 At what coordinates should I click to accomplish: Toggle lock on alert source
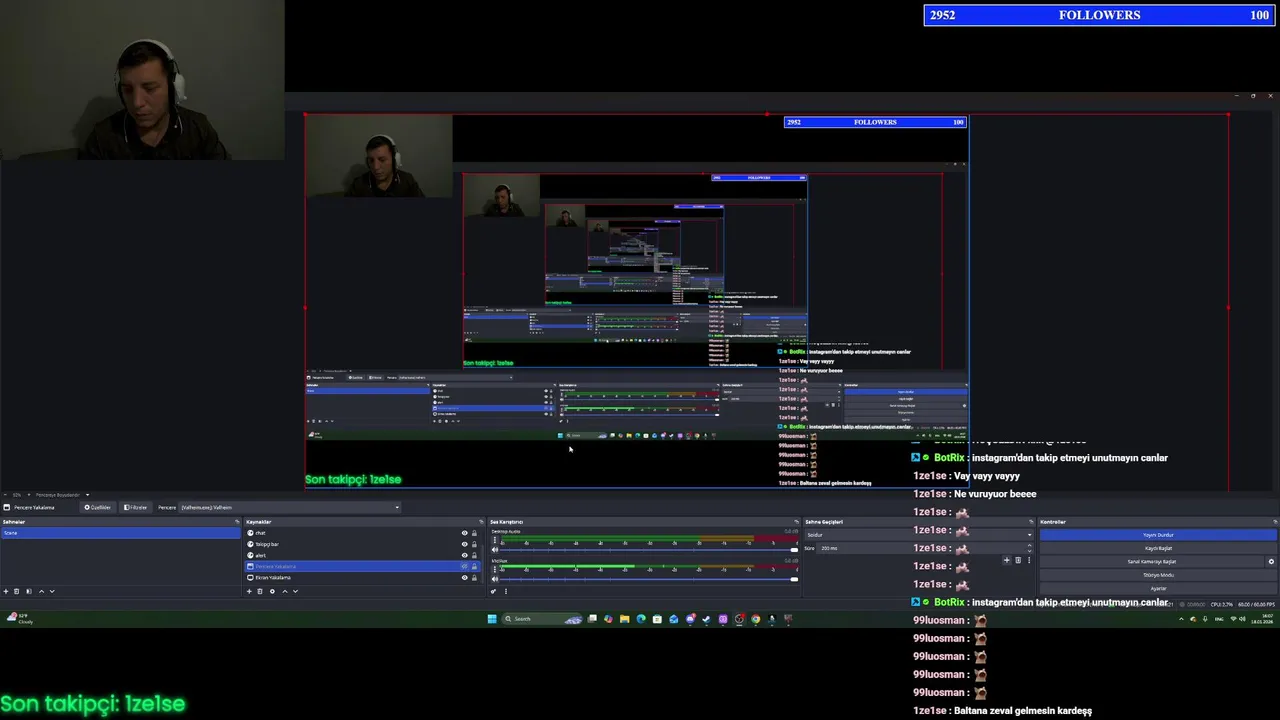click(474, 555)
